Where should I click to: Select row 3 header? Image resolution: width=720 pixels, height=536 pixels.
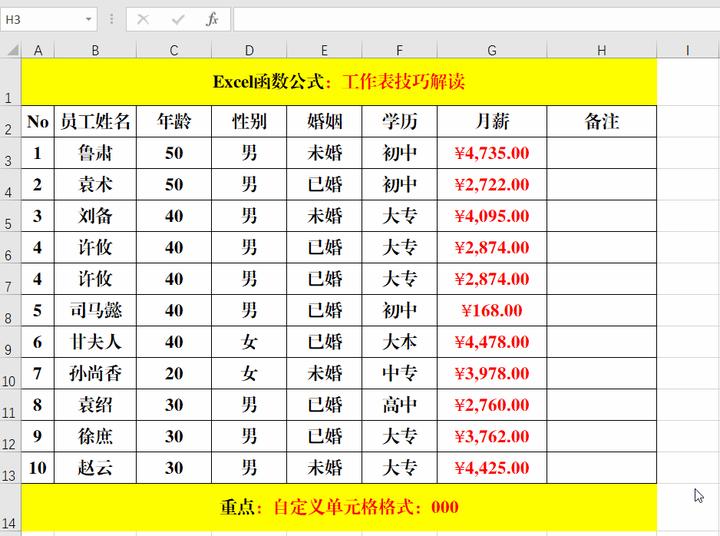10,153
